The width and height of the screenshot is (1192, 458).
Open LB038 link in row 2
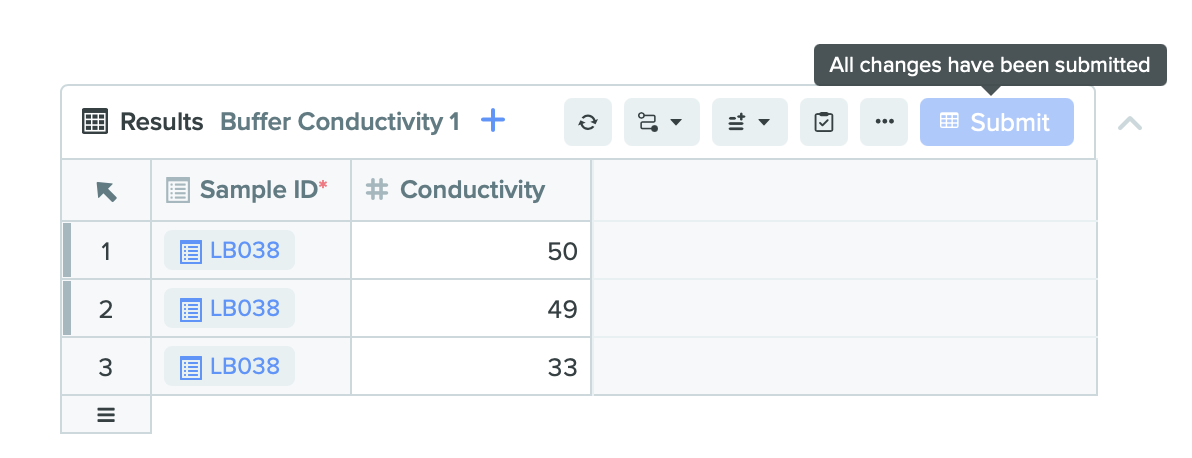coord(244,308)
